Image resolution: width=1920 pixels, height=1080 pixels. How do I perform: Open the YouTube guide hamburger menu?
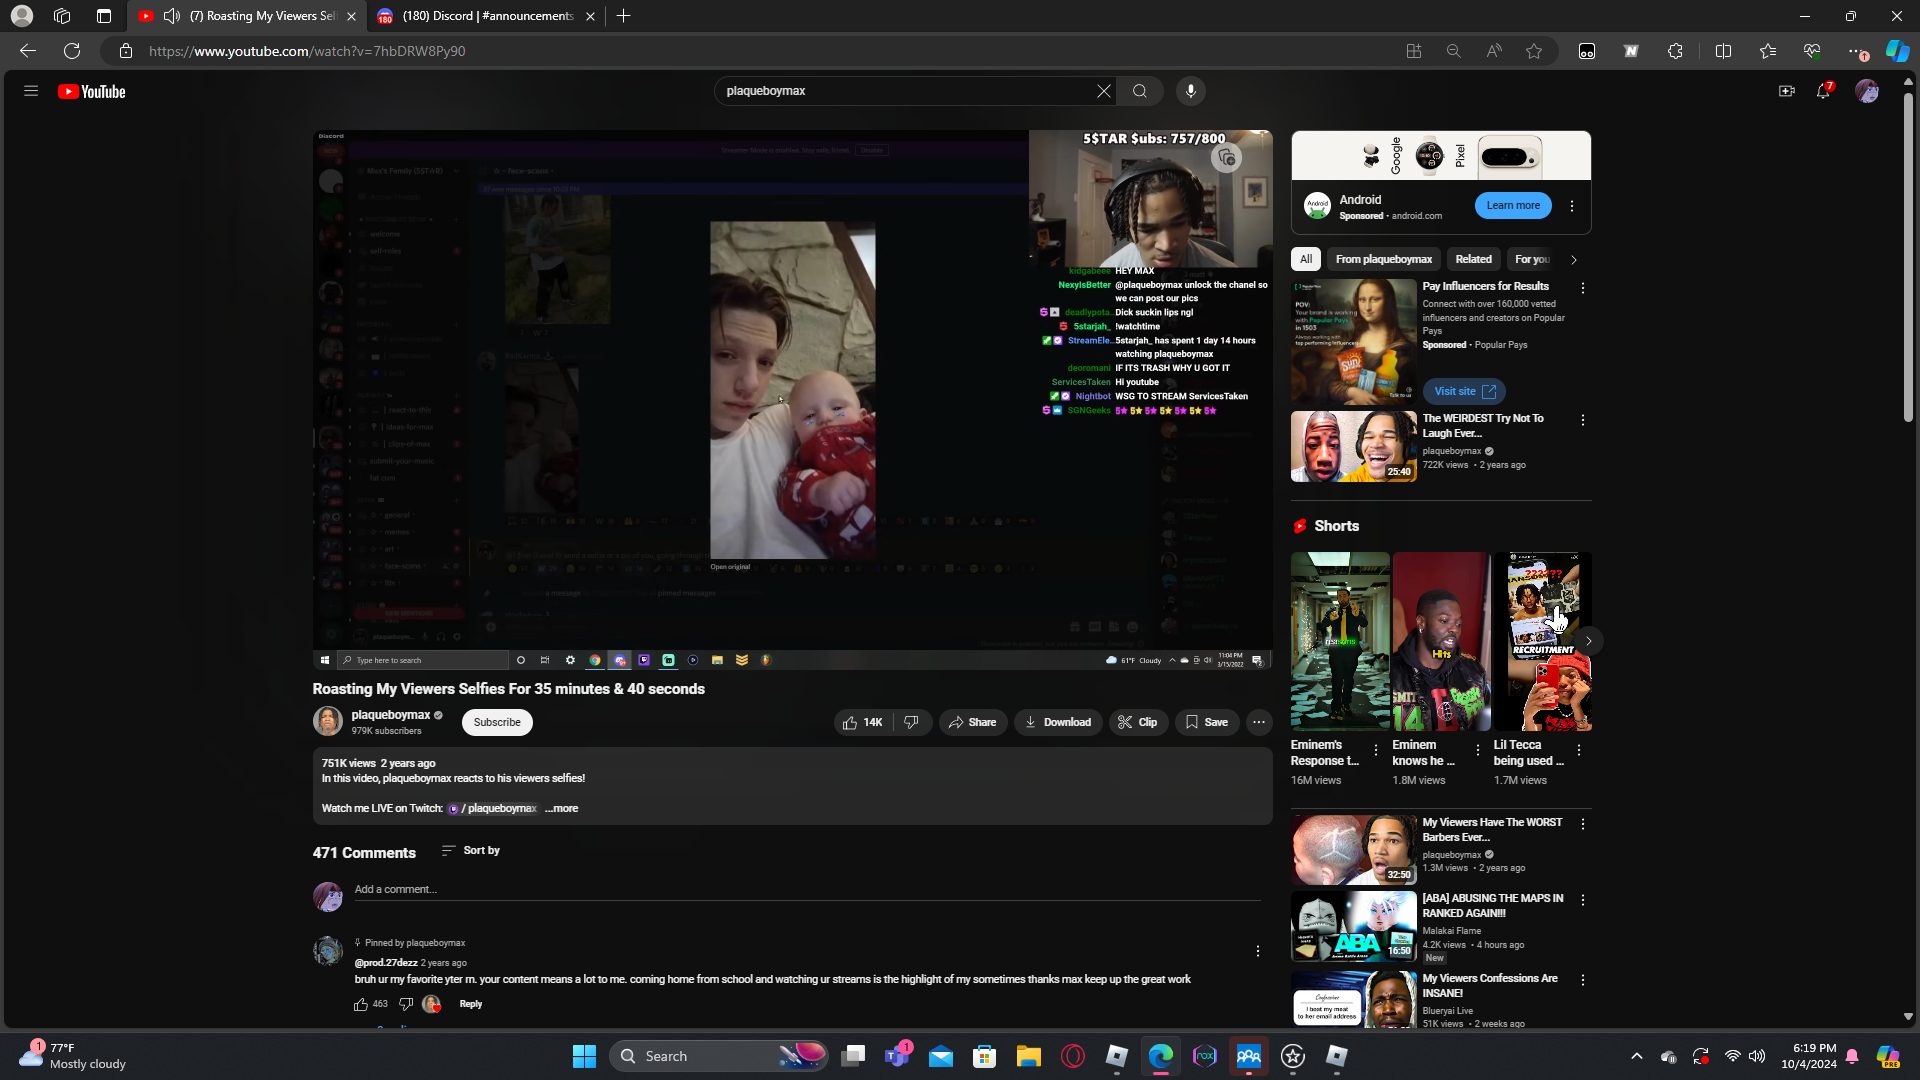click(x=31, y=91)
